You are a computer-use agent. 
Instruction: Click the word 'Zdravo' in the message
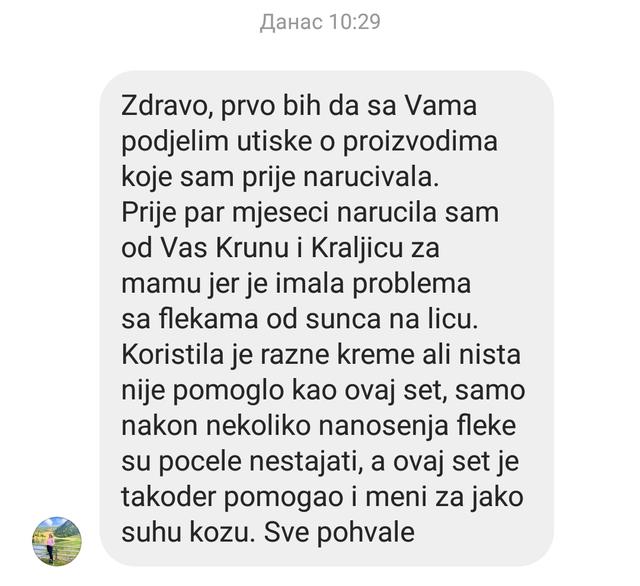[166, 106]
